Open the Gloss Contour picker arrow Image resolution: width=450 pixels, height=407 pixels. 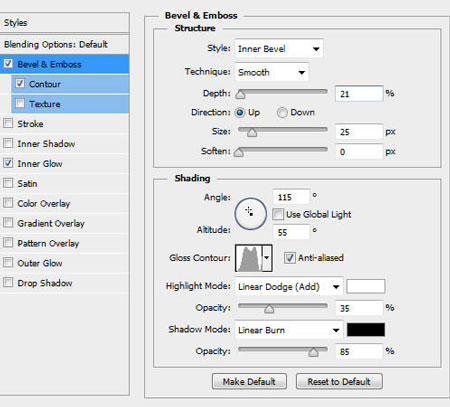pyautogui.click(x=267, y=258)
